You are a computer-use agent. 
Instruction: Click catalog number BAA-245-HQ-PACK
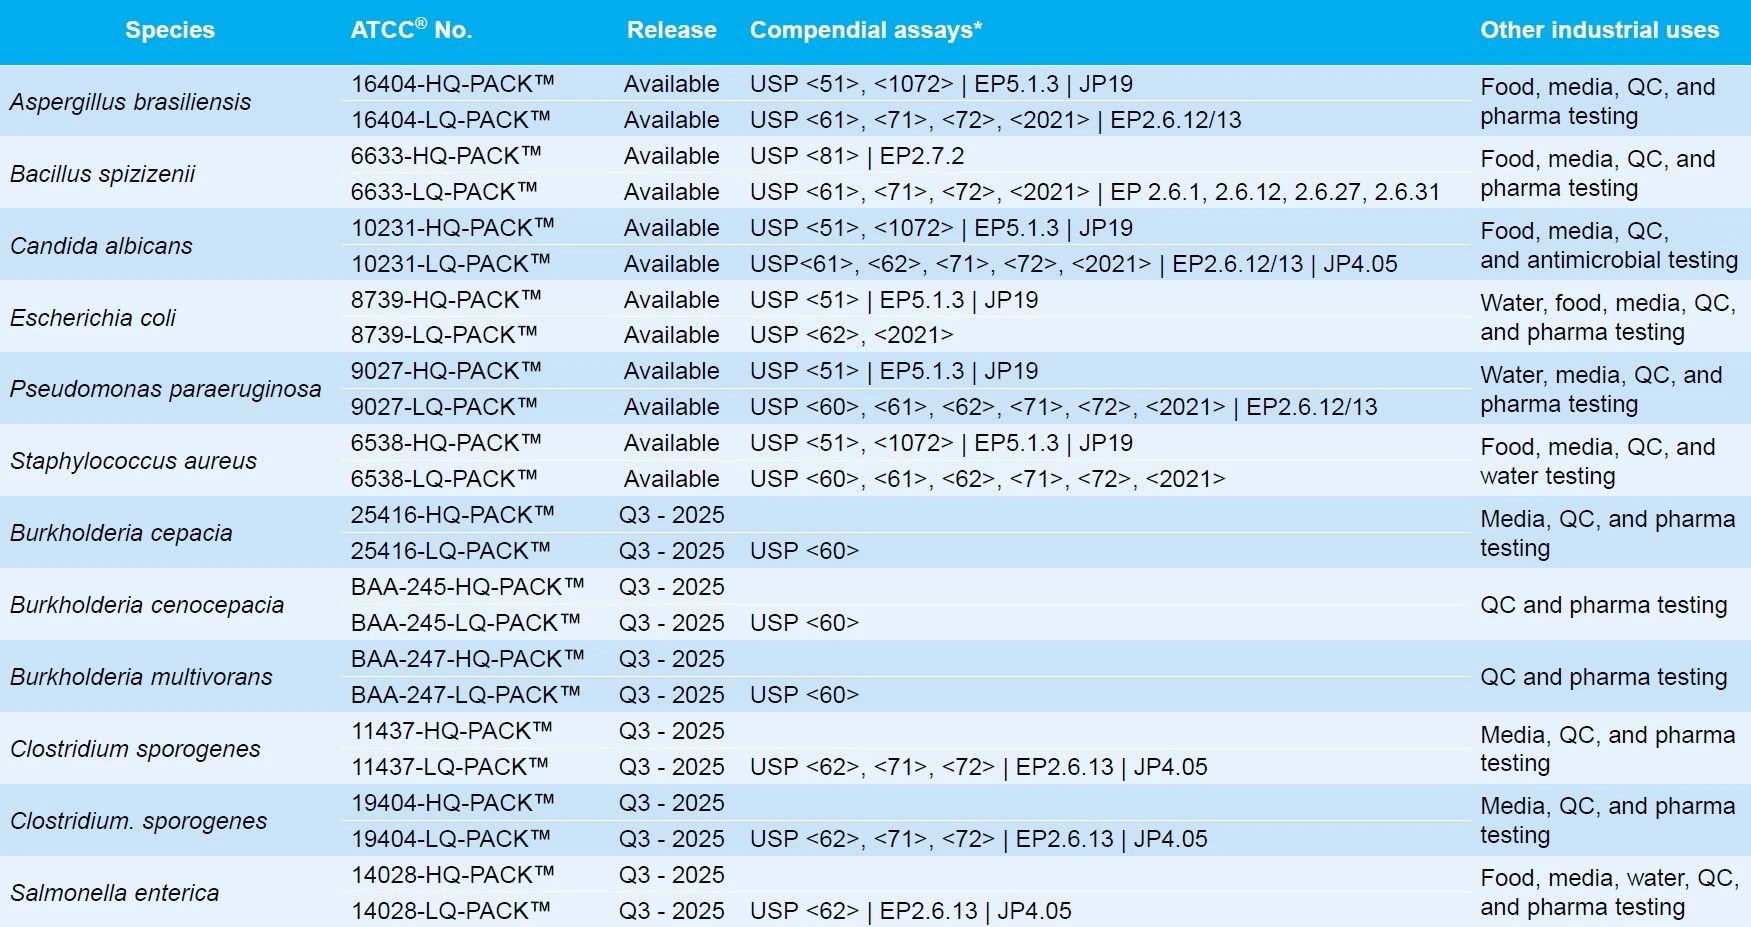[x=467, y=587]
